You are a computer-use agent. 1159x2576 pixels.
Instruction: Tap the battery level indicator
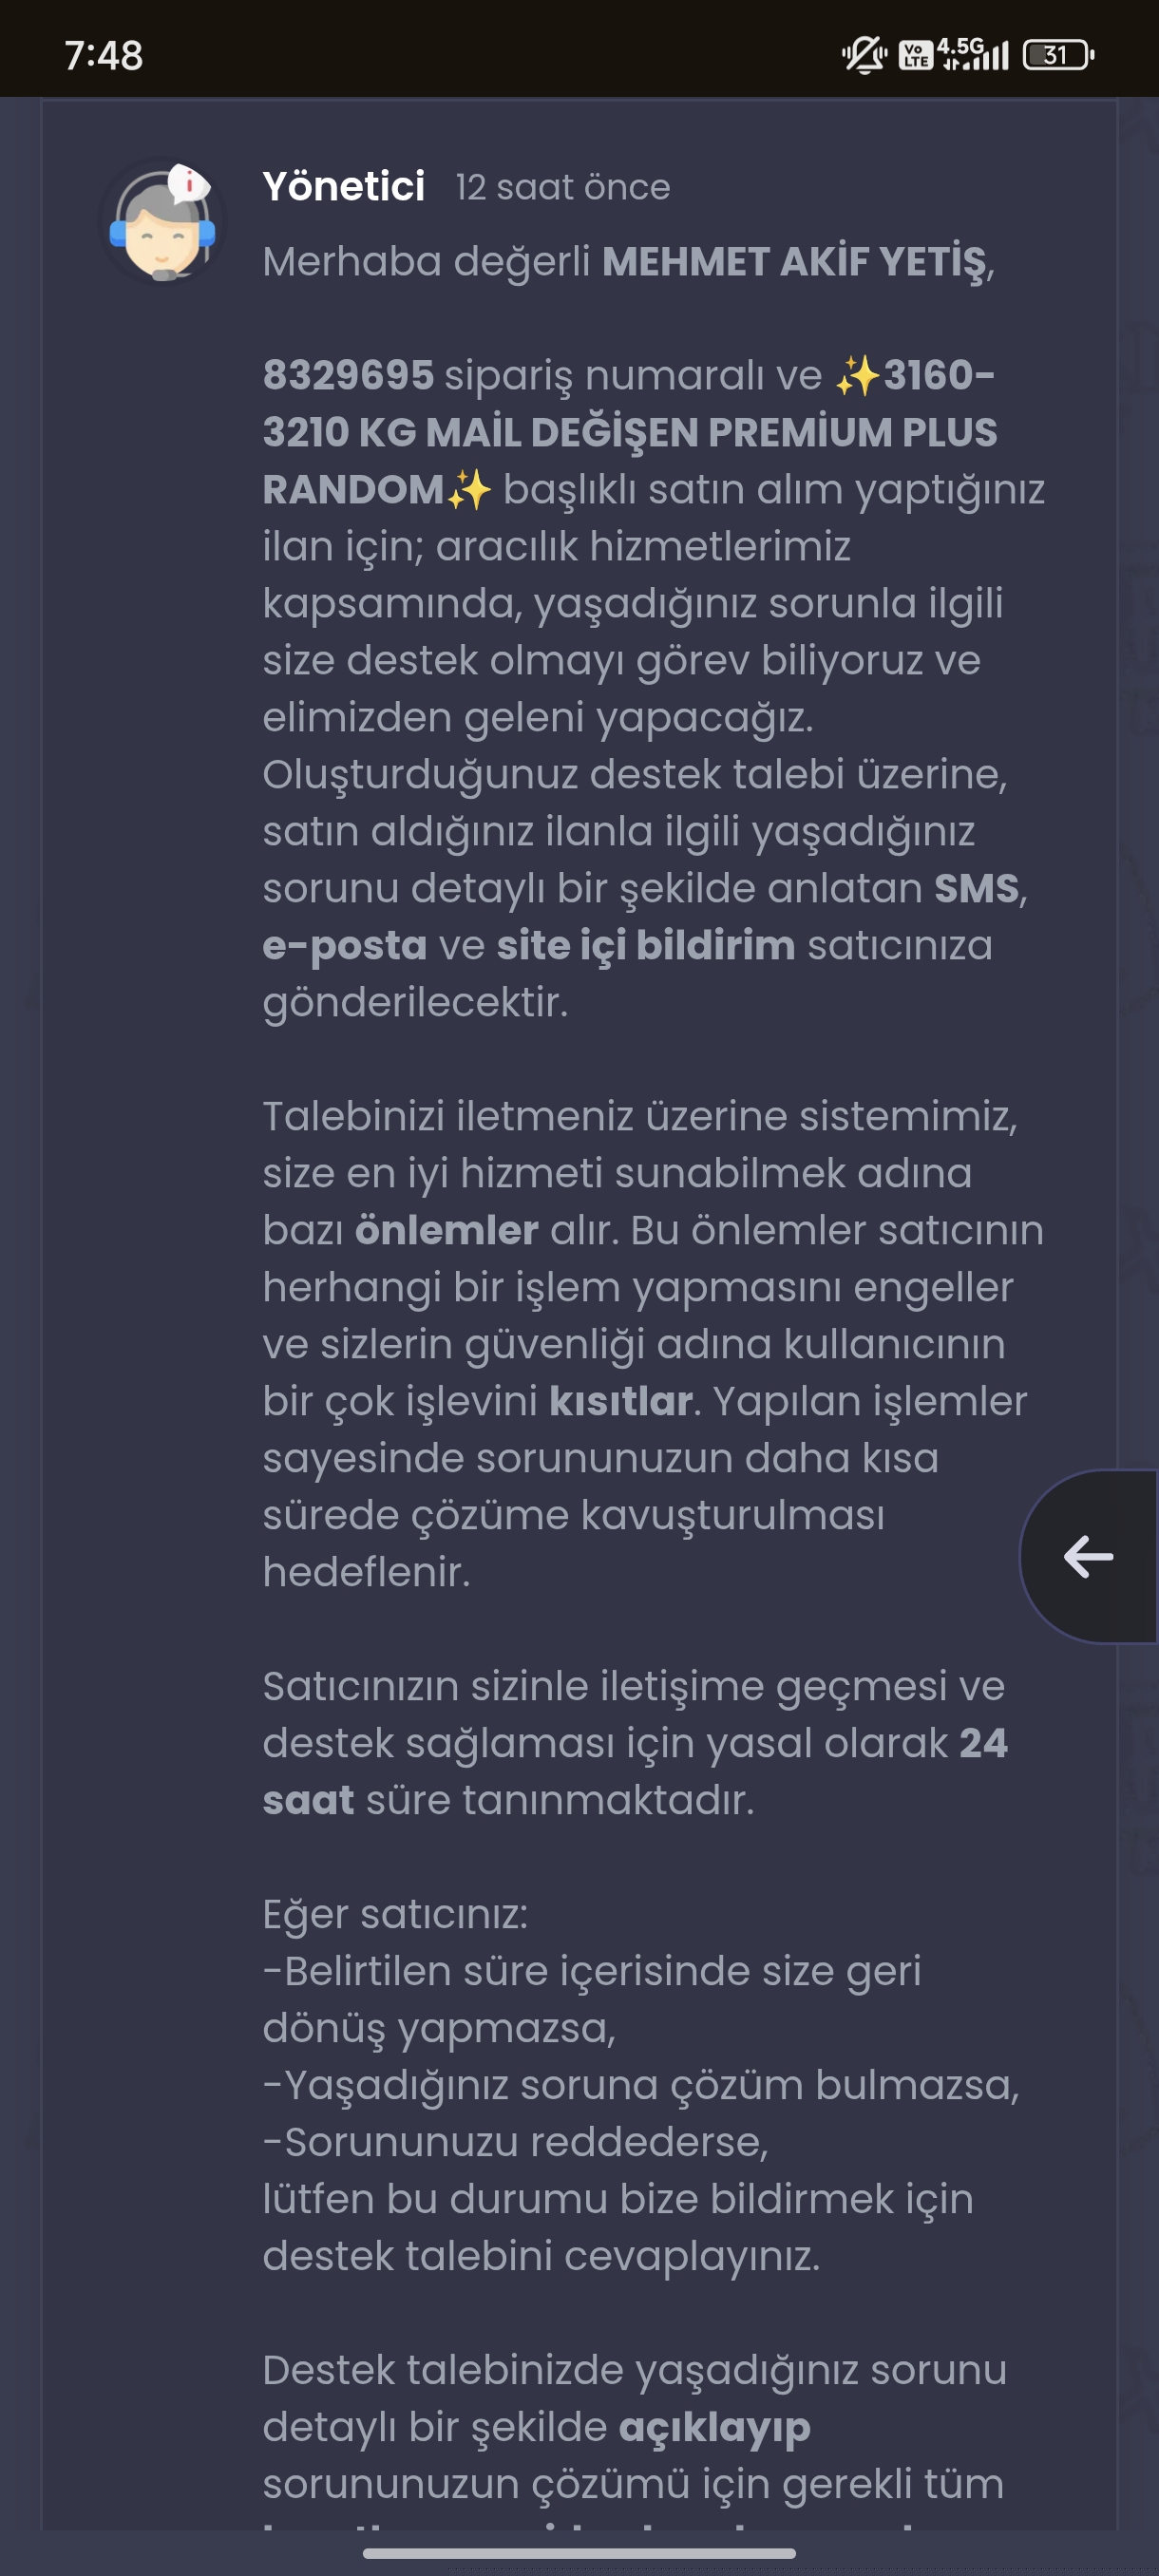pos(1059,55)
